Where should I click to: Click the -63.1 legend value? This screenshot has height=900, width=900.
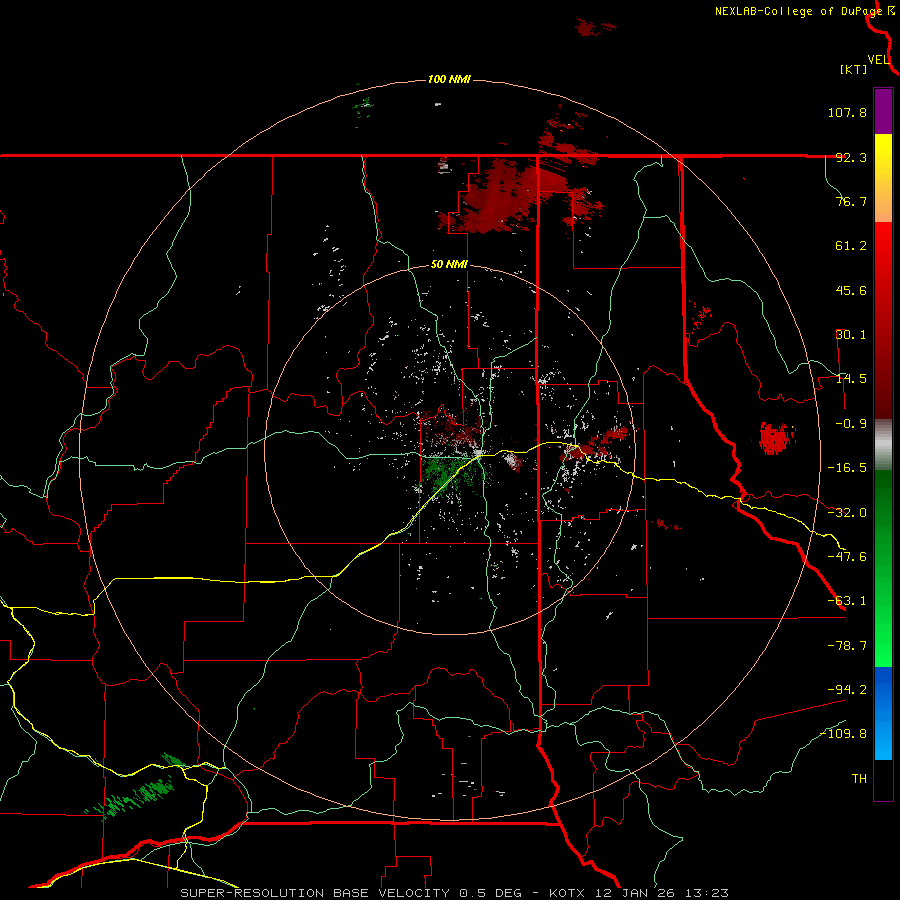(847, 601)
